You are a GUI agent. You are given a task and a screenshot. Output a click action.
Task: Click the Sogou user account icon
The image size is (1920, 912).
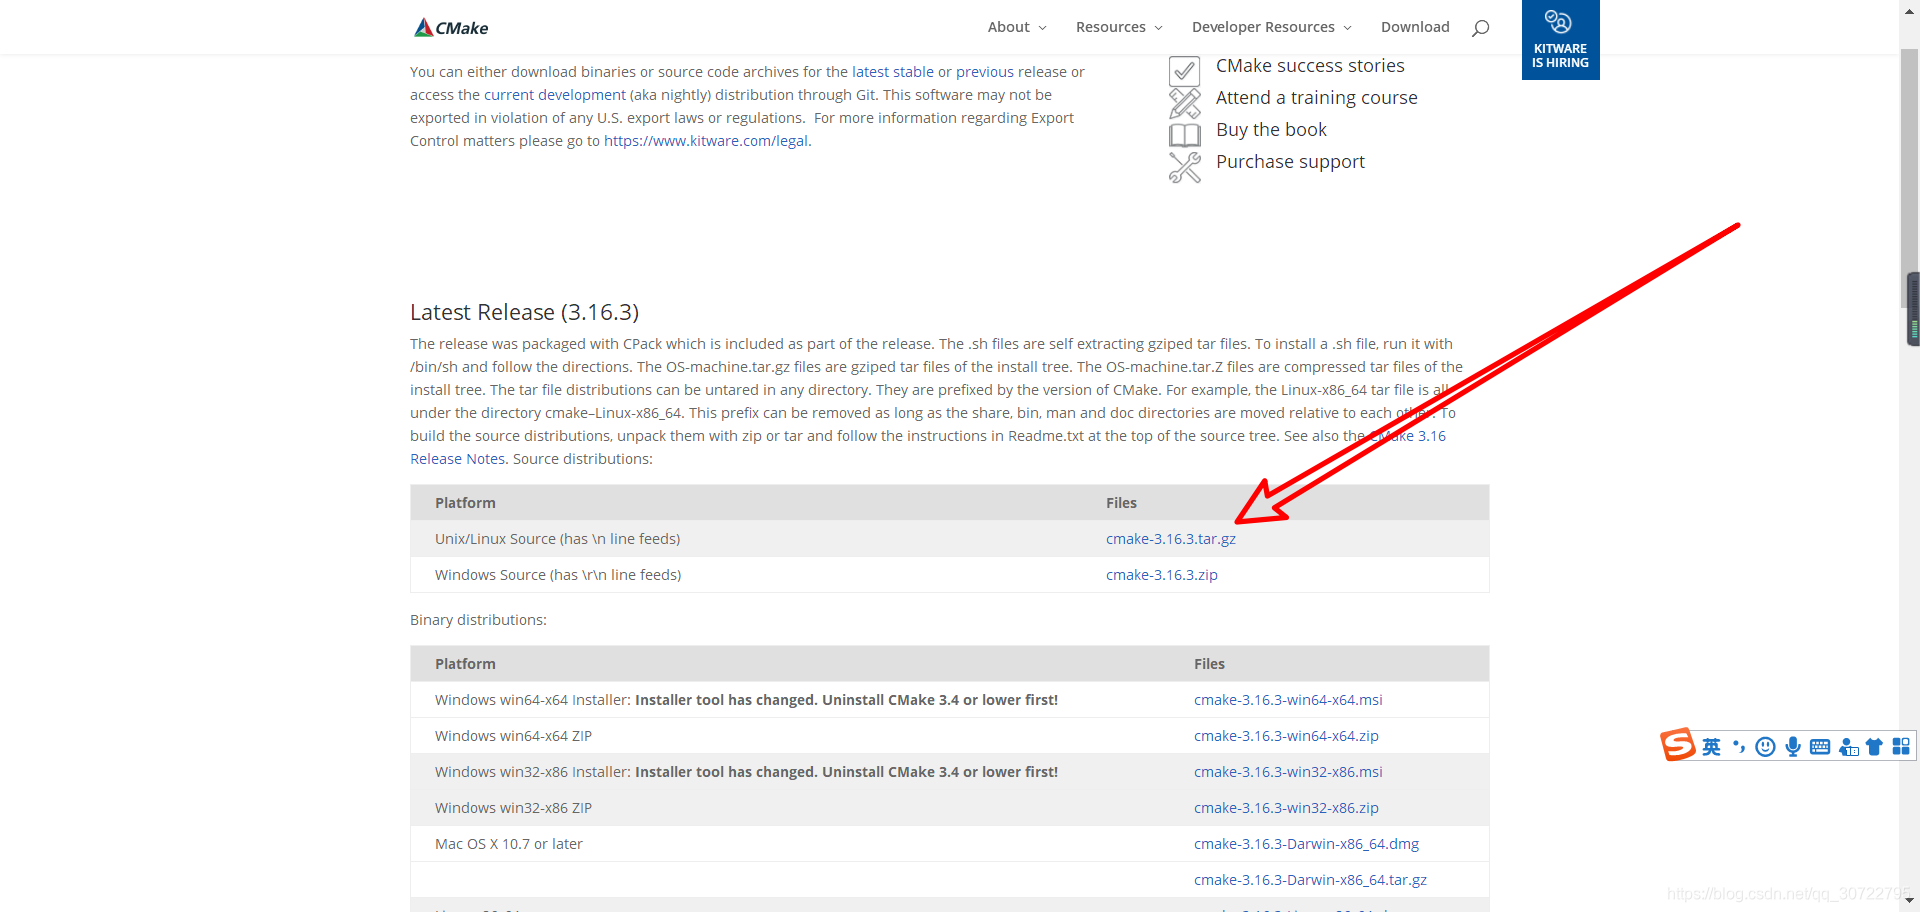click(1848, 747)
